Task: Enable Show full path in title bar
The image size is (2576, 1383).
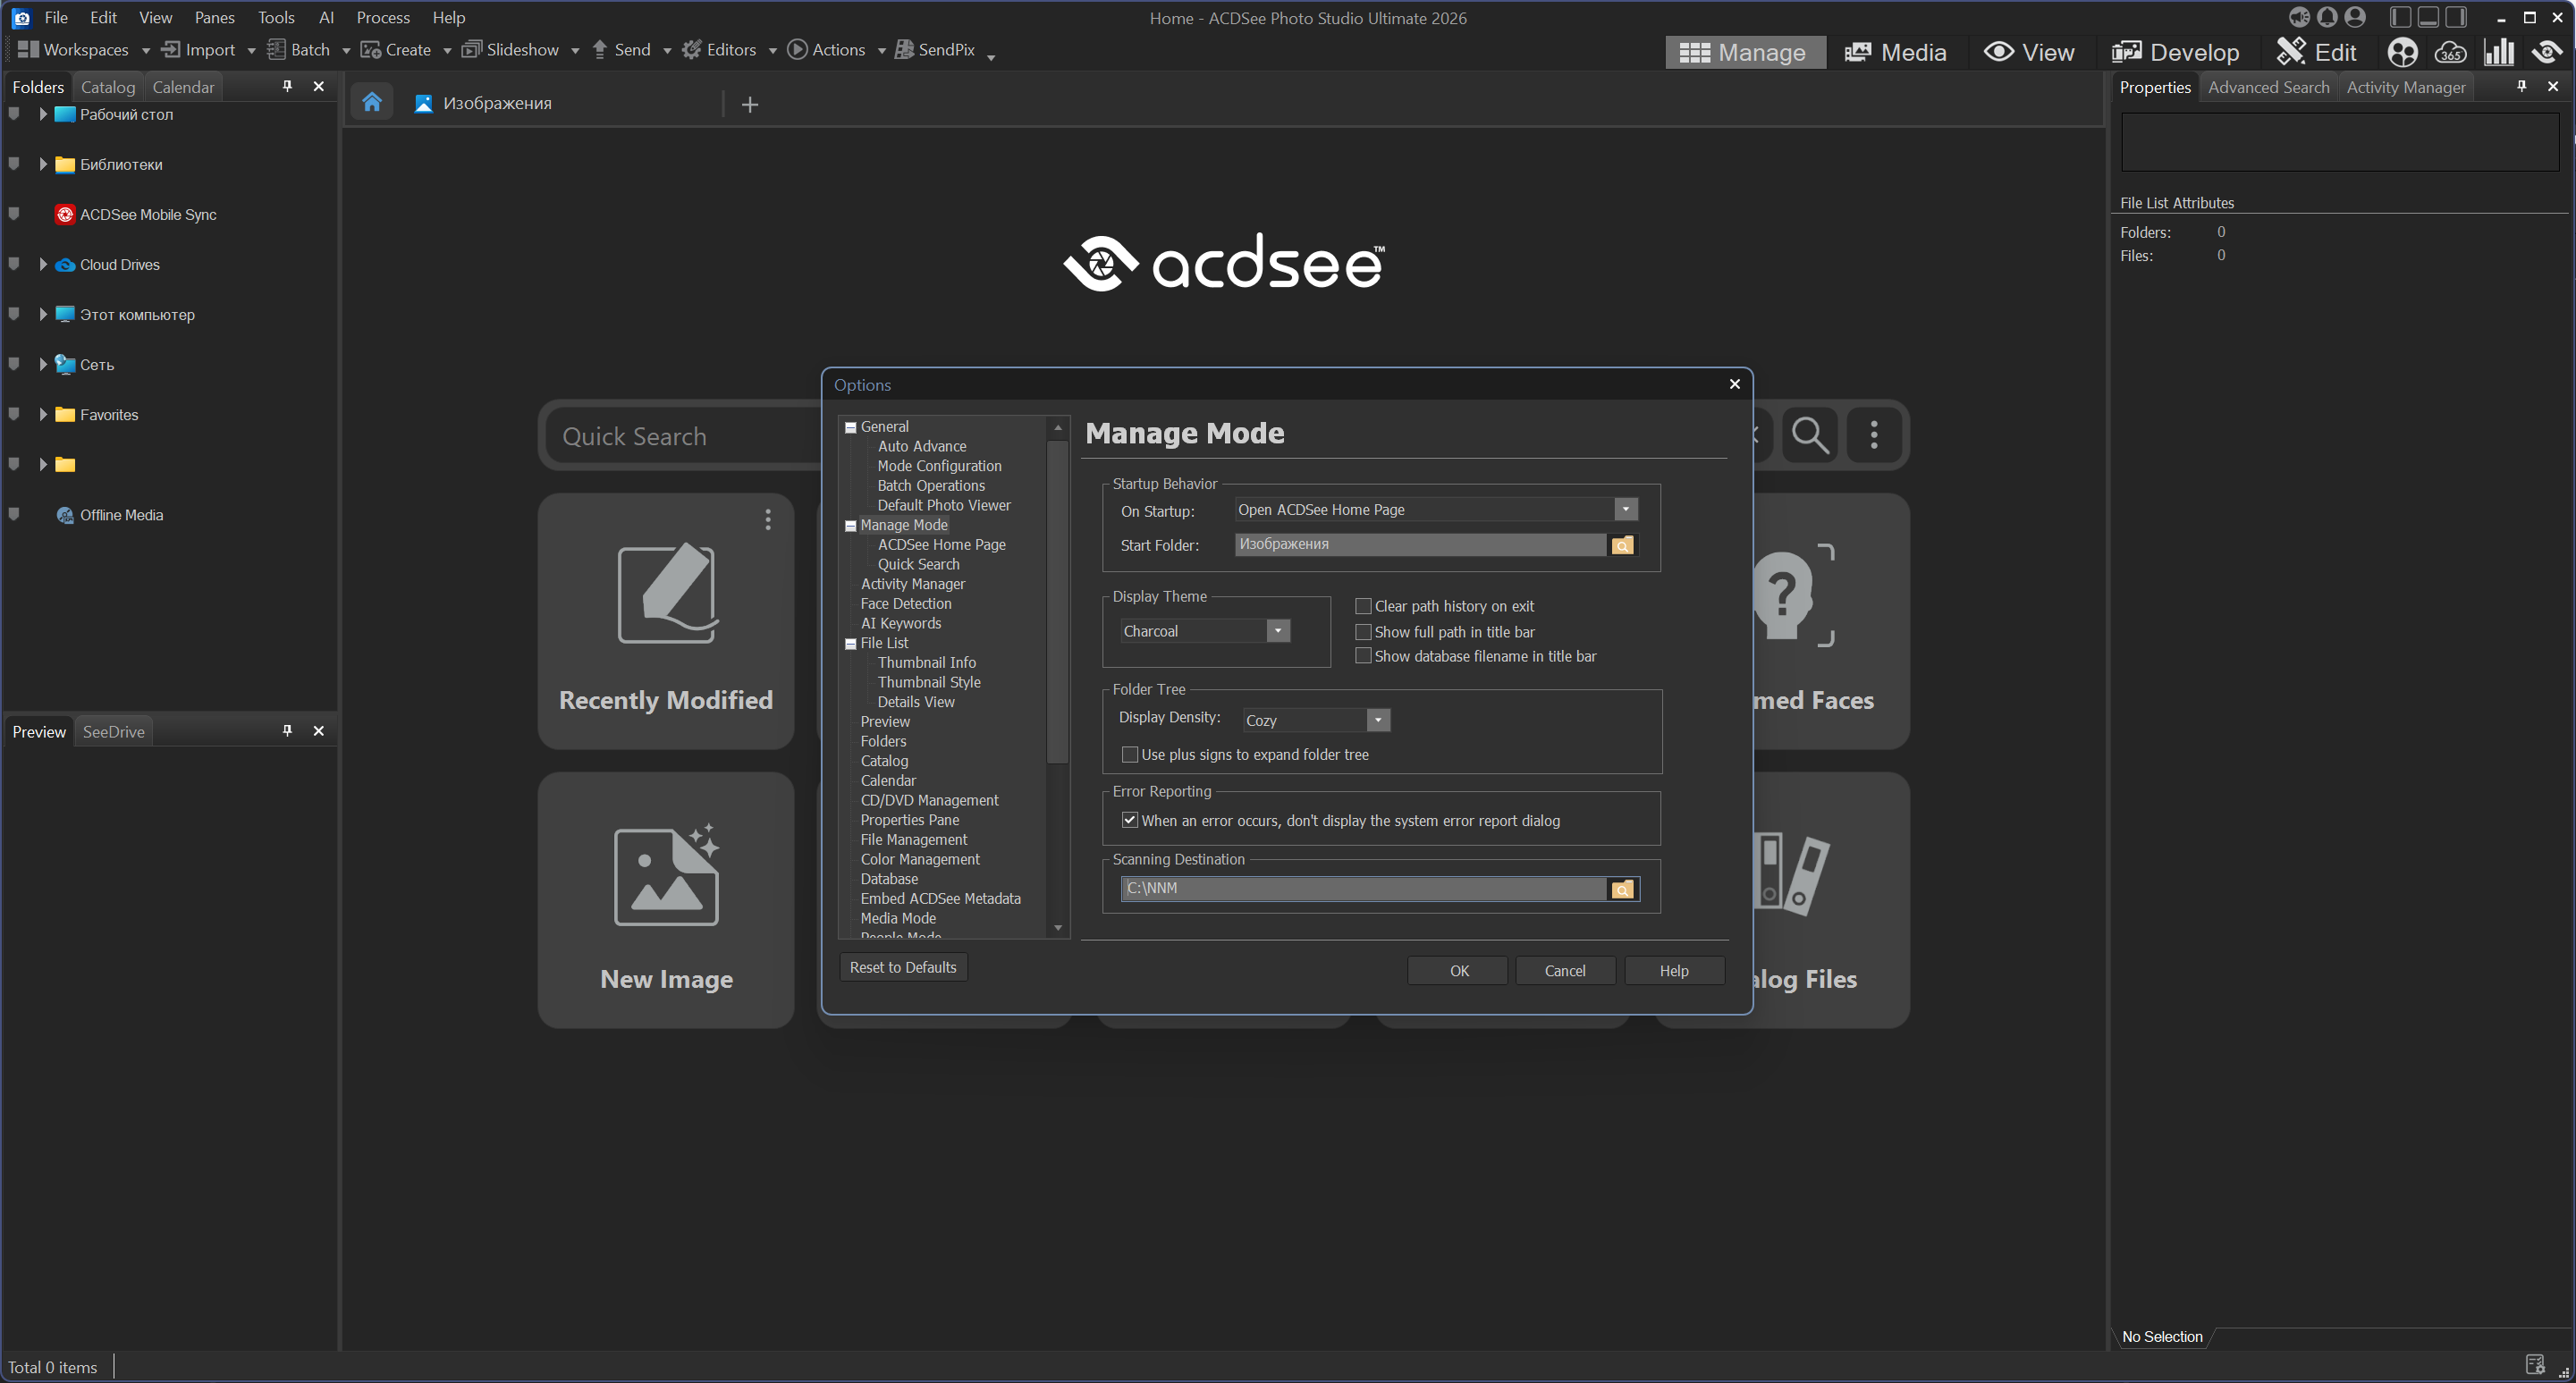Action: 1363,632
